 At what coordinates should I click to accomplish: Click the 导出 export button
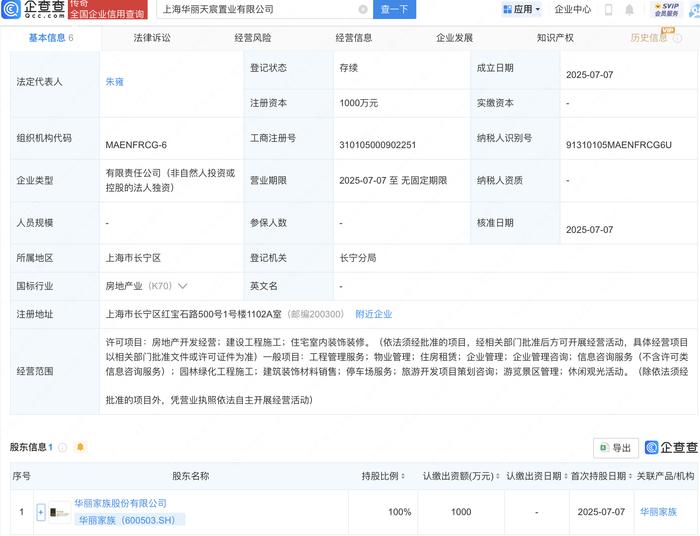coord(616,448)
